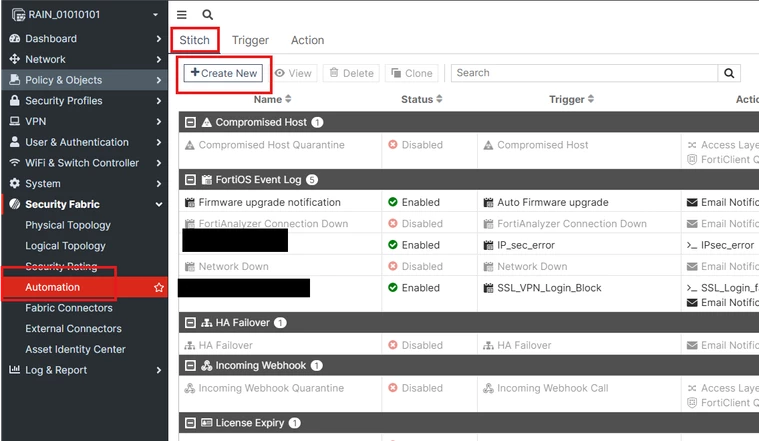759x441 pixels.
Task: Click the Network arrows icon
Action: [15, 59]
